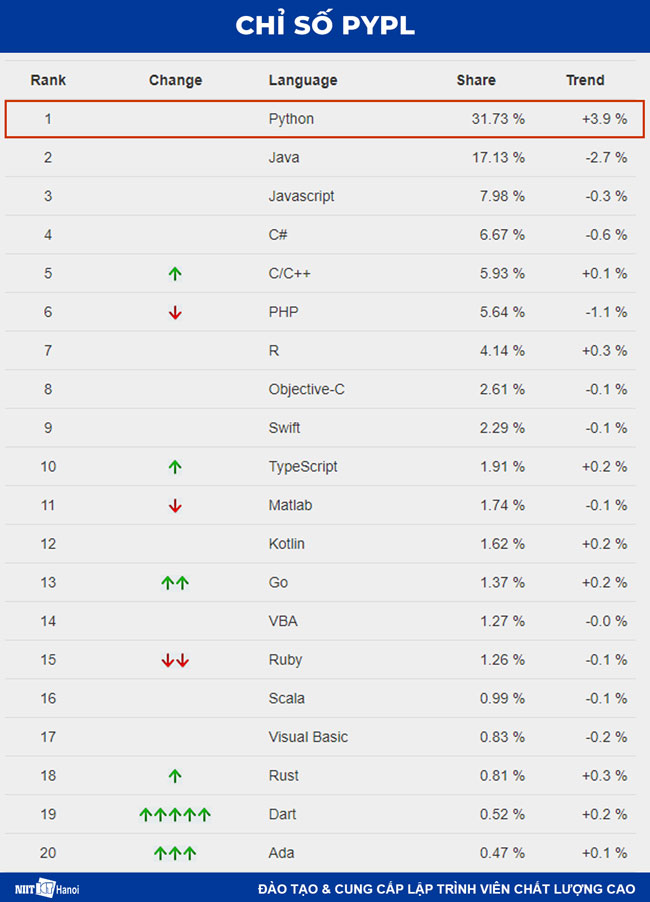Click the NIIT Hanoi logo

[x=47, y=888]
